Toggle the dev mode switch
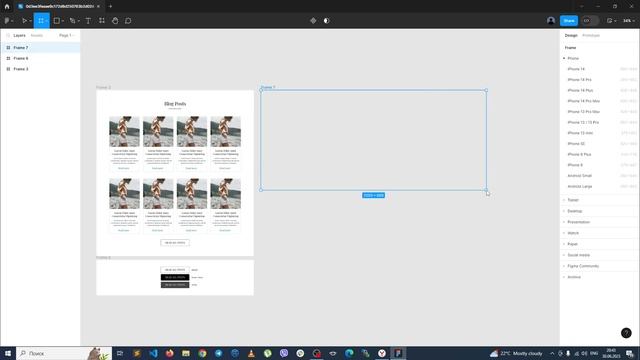Viewport: 640px width, 360px height. [x=590, y=21]
